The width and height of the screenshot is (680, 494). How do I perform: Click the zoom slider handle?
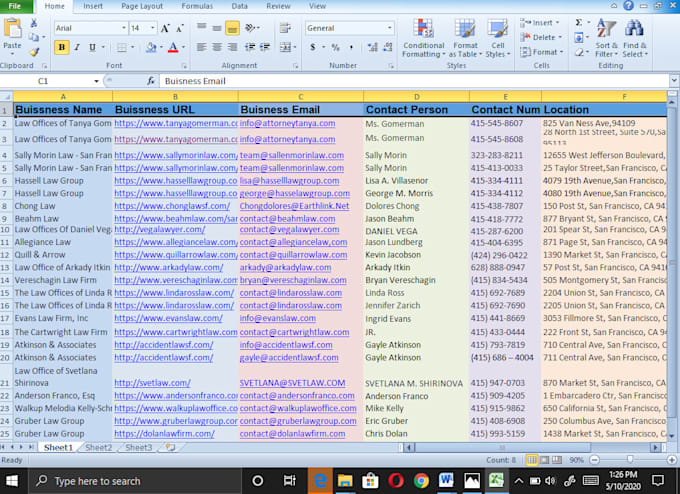(630, 459)
